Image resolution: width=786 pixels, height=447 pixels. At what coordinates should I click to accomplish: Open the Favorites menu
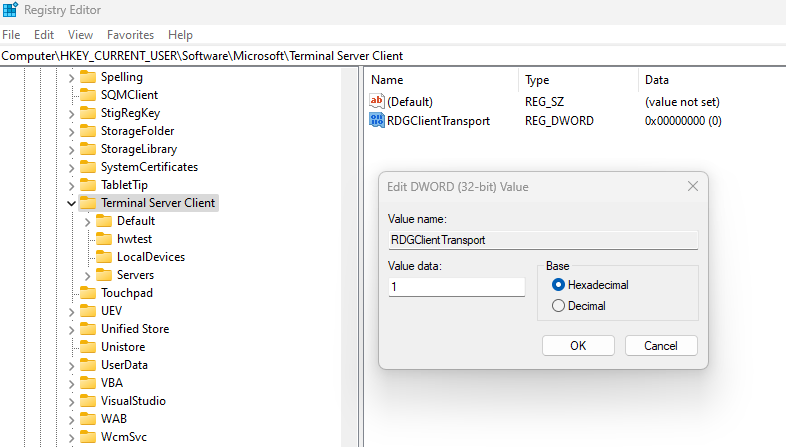[x=130, y=35]
